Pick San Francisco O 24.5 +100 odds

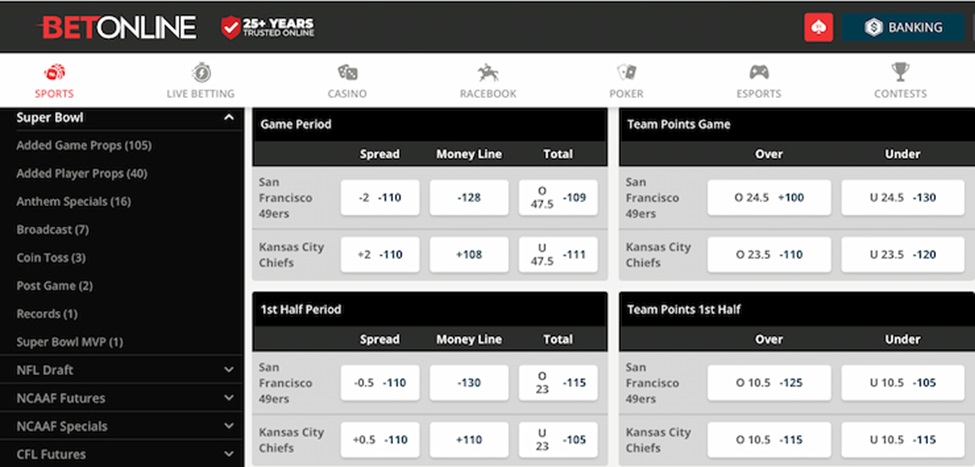pos(769,198)
